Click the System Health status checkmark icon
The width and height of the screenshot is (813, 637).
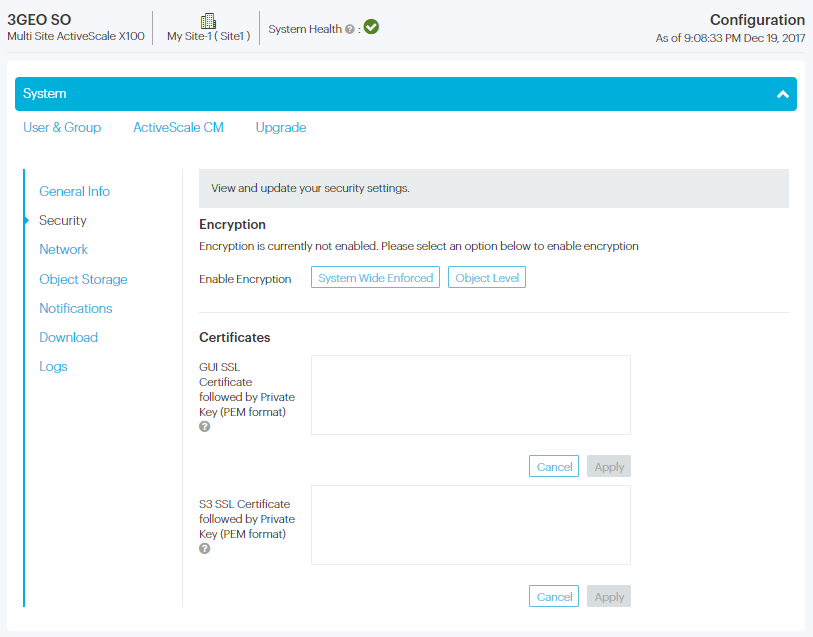[370, 27]
